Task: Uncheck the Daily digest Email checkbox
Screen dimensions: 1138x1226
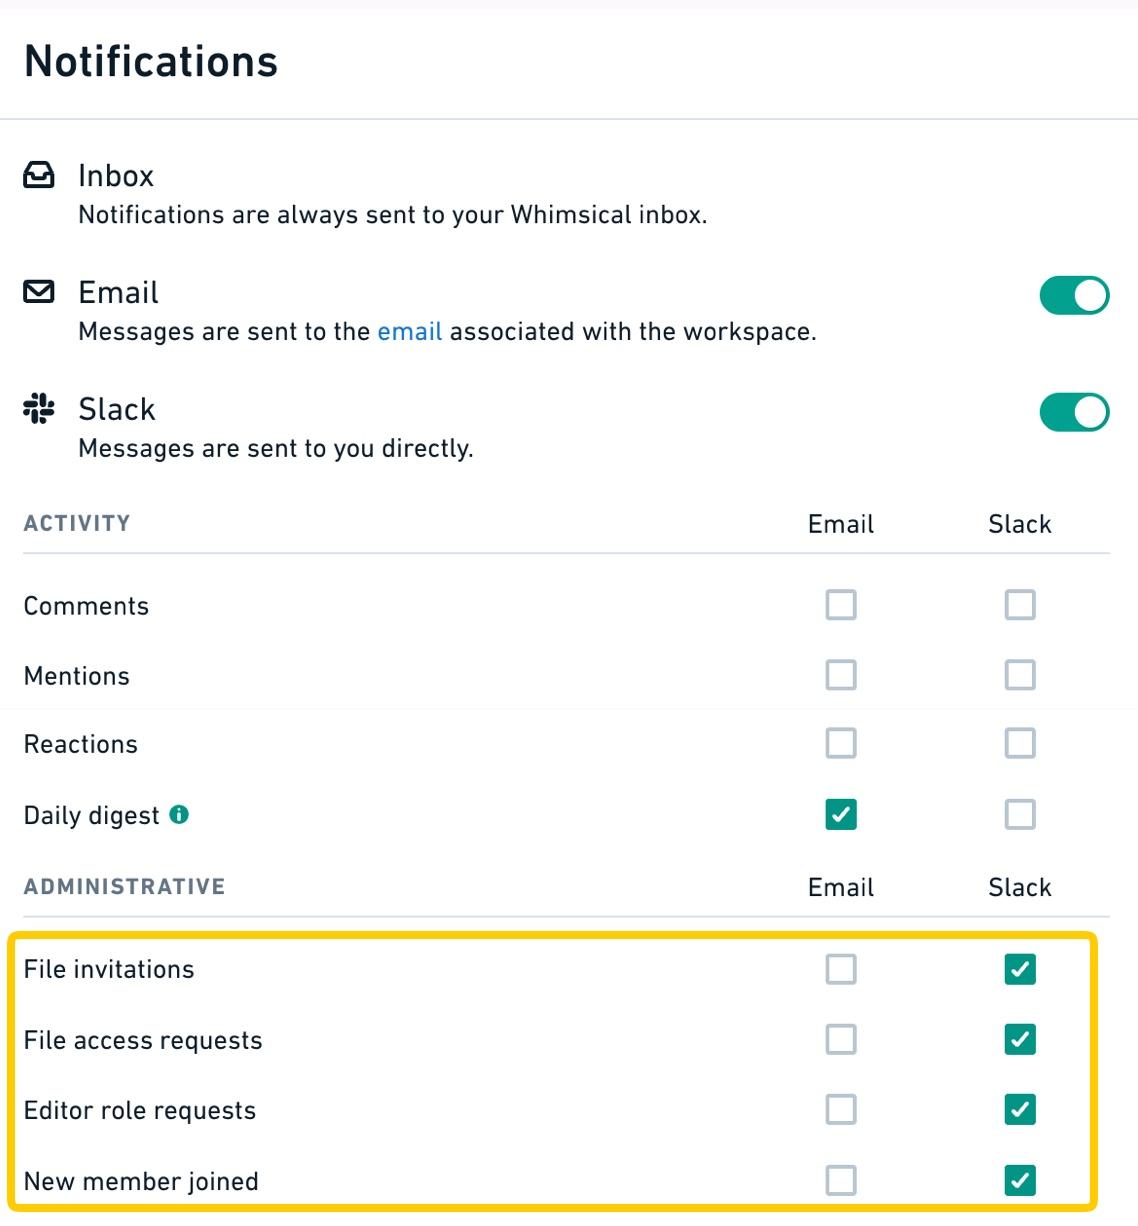Action: pyautogui.click(x=841, y=815)
